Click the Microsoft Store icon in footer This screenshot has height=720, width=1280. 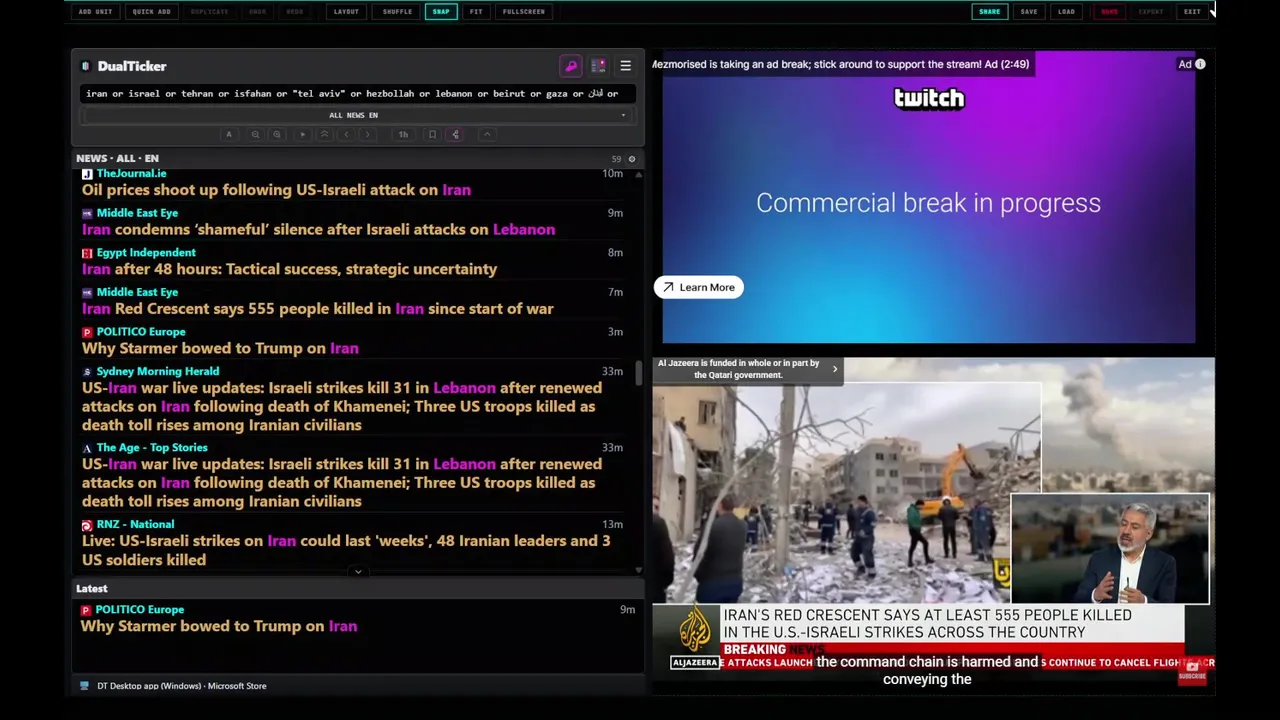point(84,686)
